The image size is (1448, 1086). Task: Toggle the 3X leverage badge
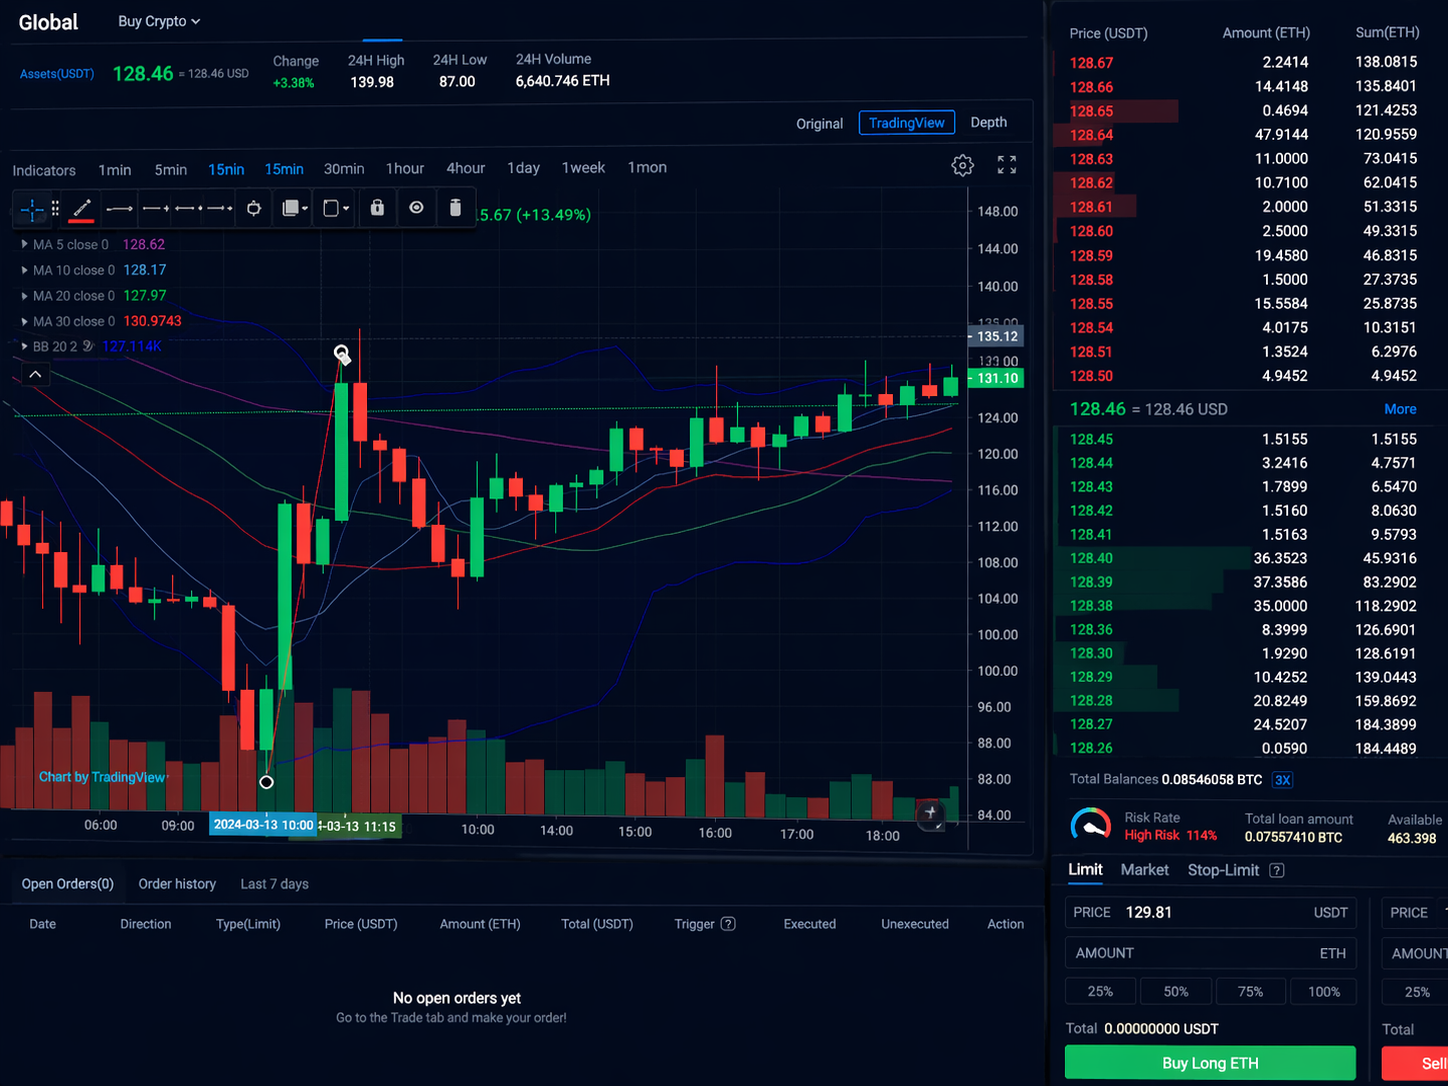pos(1282,779)
